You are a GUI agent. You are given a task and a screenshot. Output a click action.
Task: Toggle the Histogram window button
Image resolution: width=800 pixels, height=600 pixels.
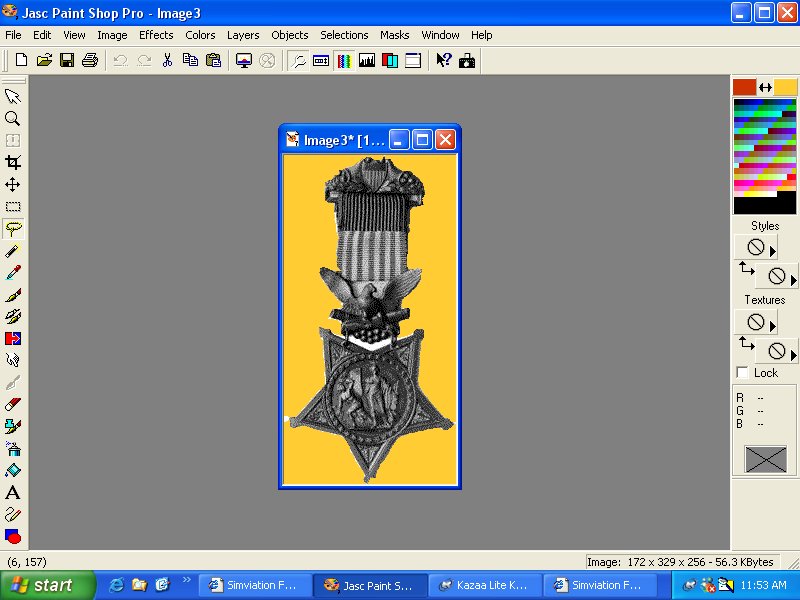coord(366,60)
